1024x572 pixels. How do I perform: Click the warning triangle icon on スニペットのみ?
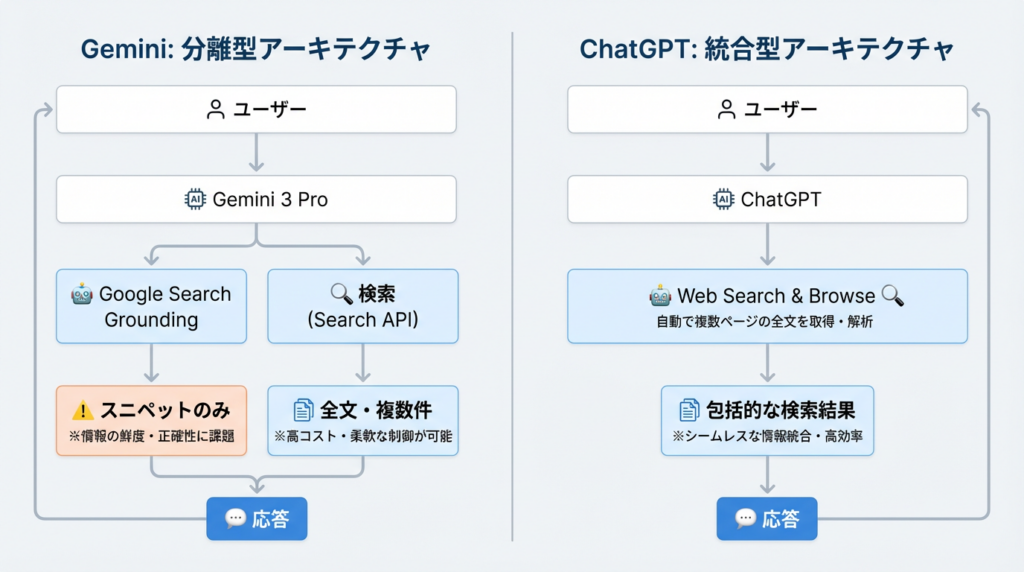pos(83,410)
